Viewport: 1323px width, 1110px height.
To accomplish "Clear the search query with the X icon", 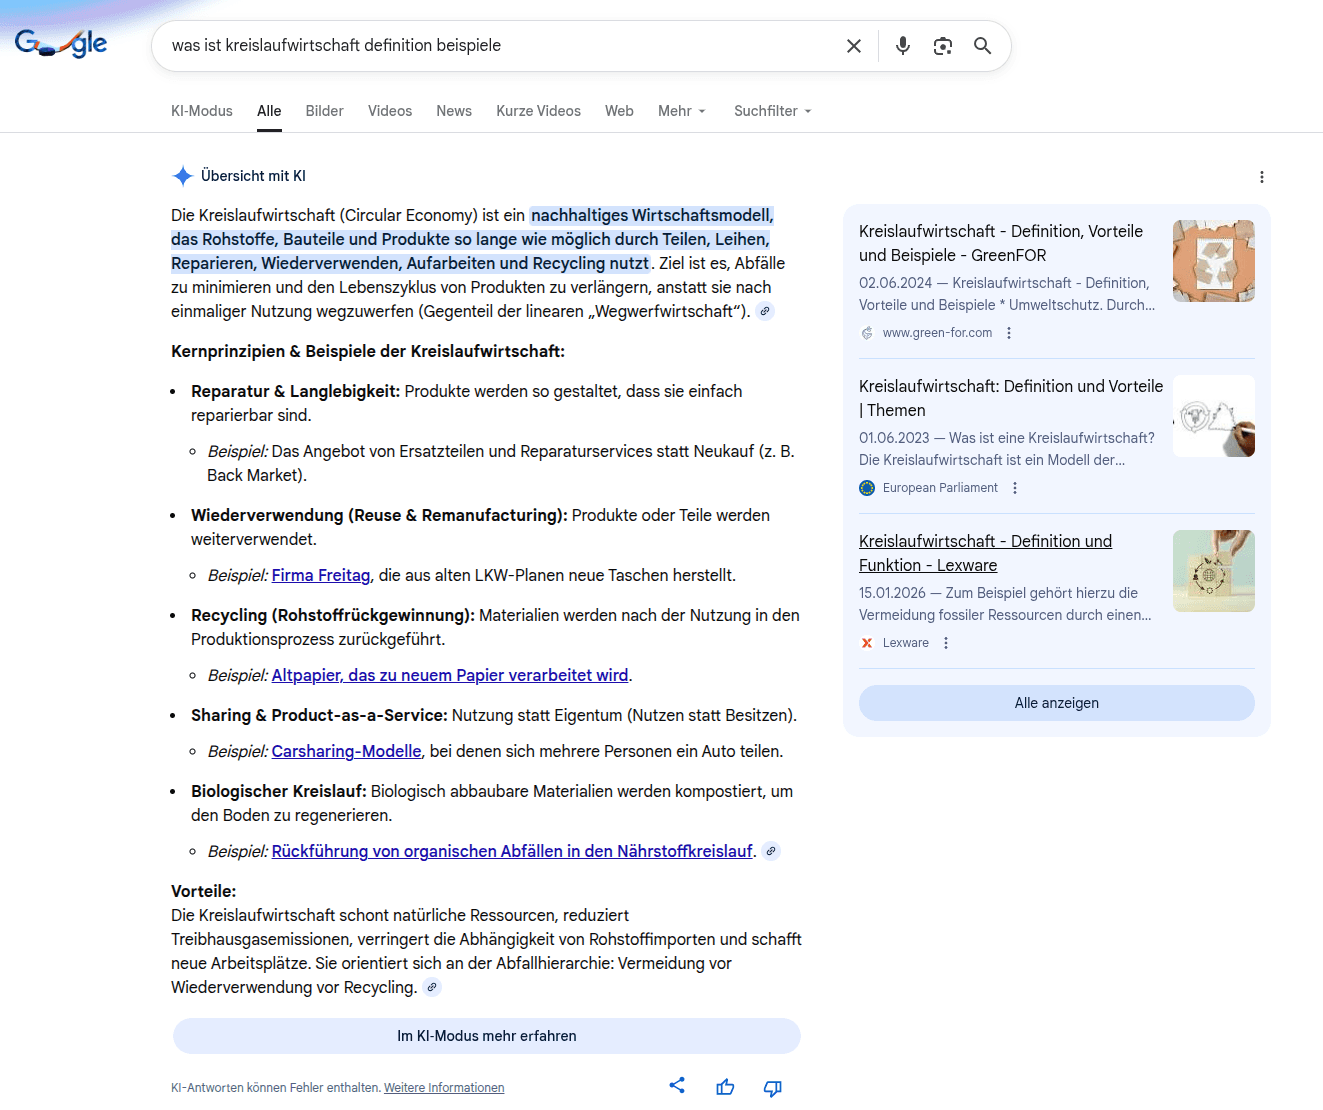I will click(853, 45).
